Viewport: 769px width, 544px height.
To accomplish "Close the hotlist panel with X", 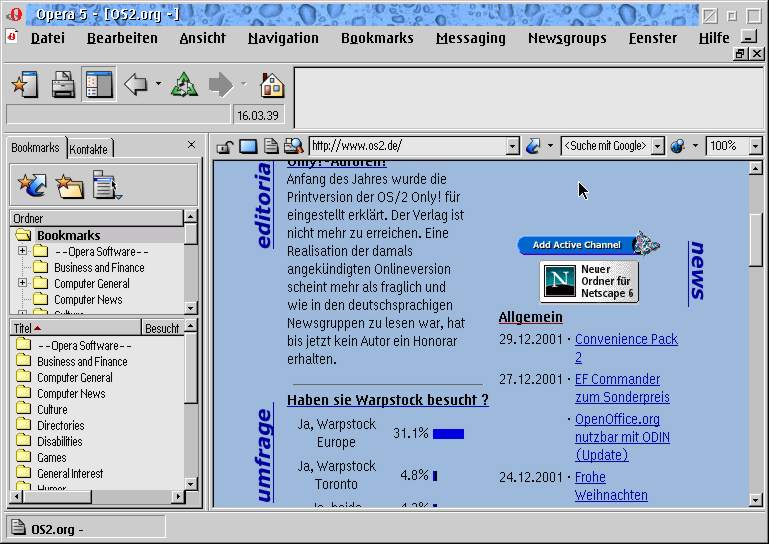I will click(x=191, y=145).
